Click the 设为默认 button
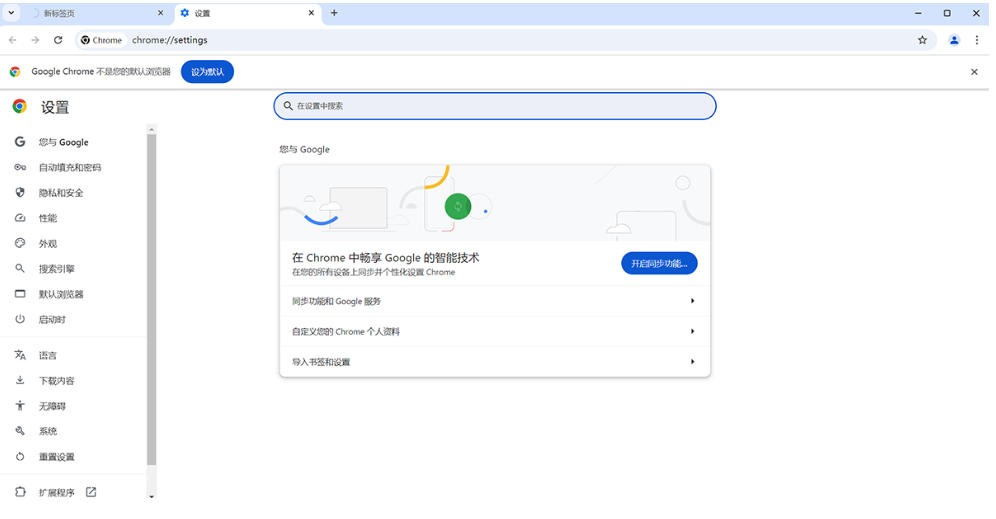Screen dimensions: 996x519 (207, 72)
